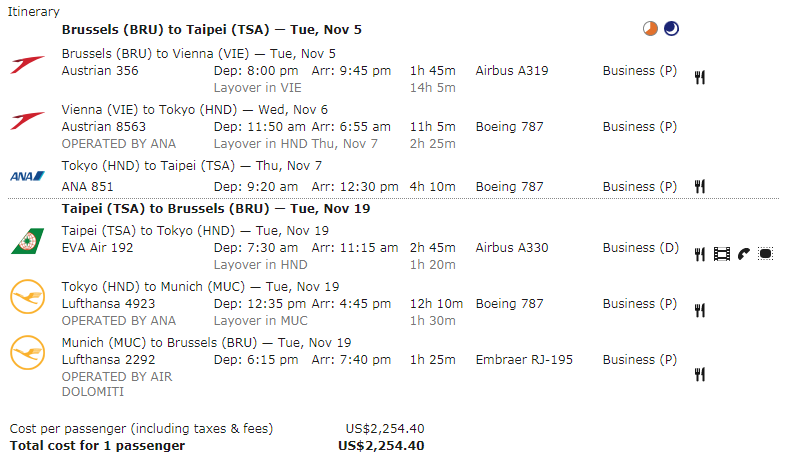Viewport: 789px width, 457px height.
Task: Click the EVA Air logo
Action: 28,241
